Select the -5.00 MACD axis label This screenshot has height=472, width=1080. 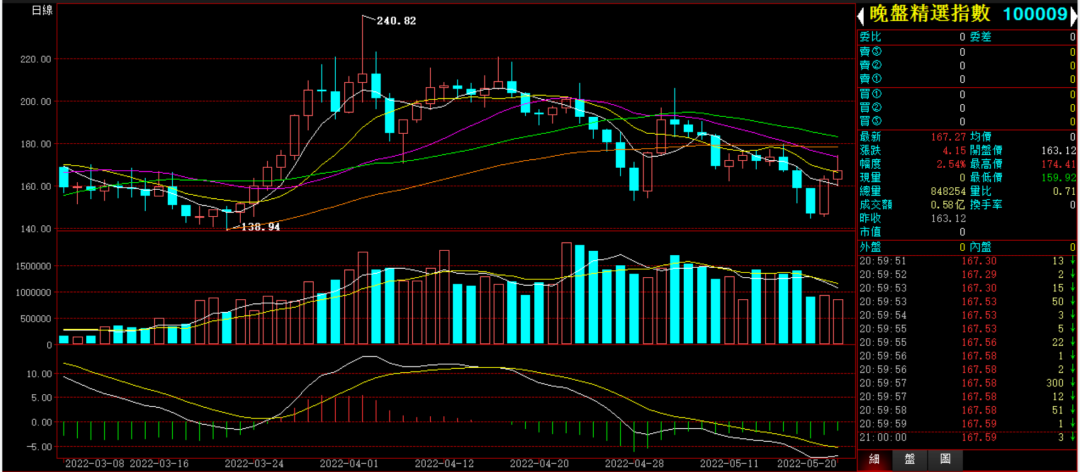coord(38,447)
